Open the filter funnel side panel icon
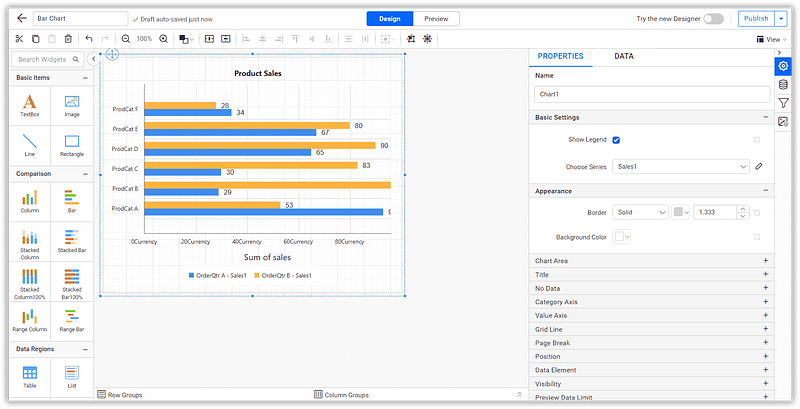 click(x=783, y=103)
